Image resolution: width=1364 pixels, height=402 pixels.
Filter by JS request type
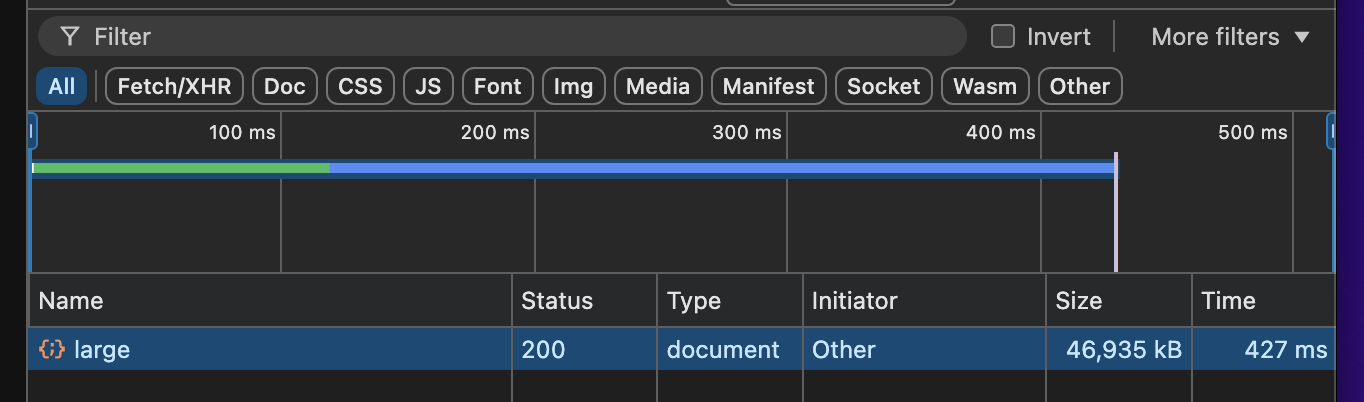tap(428, 86)
